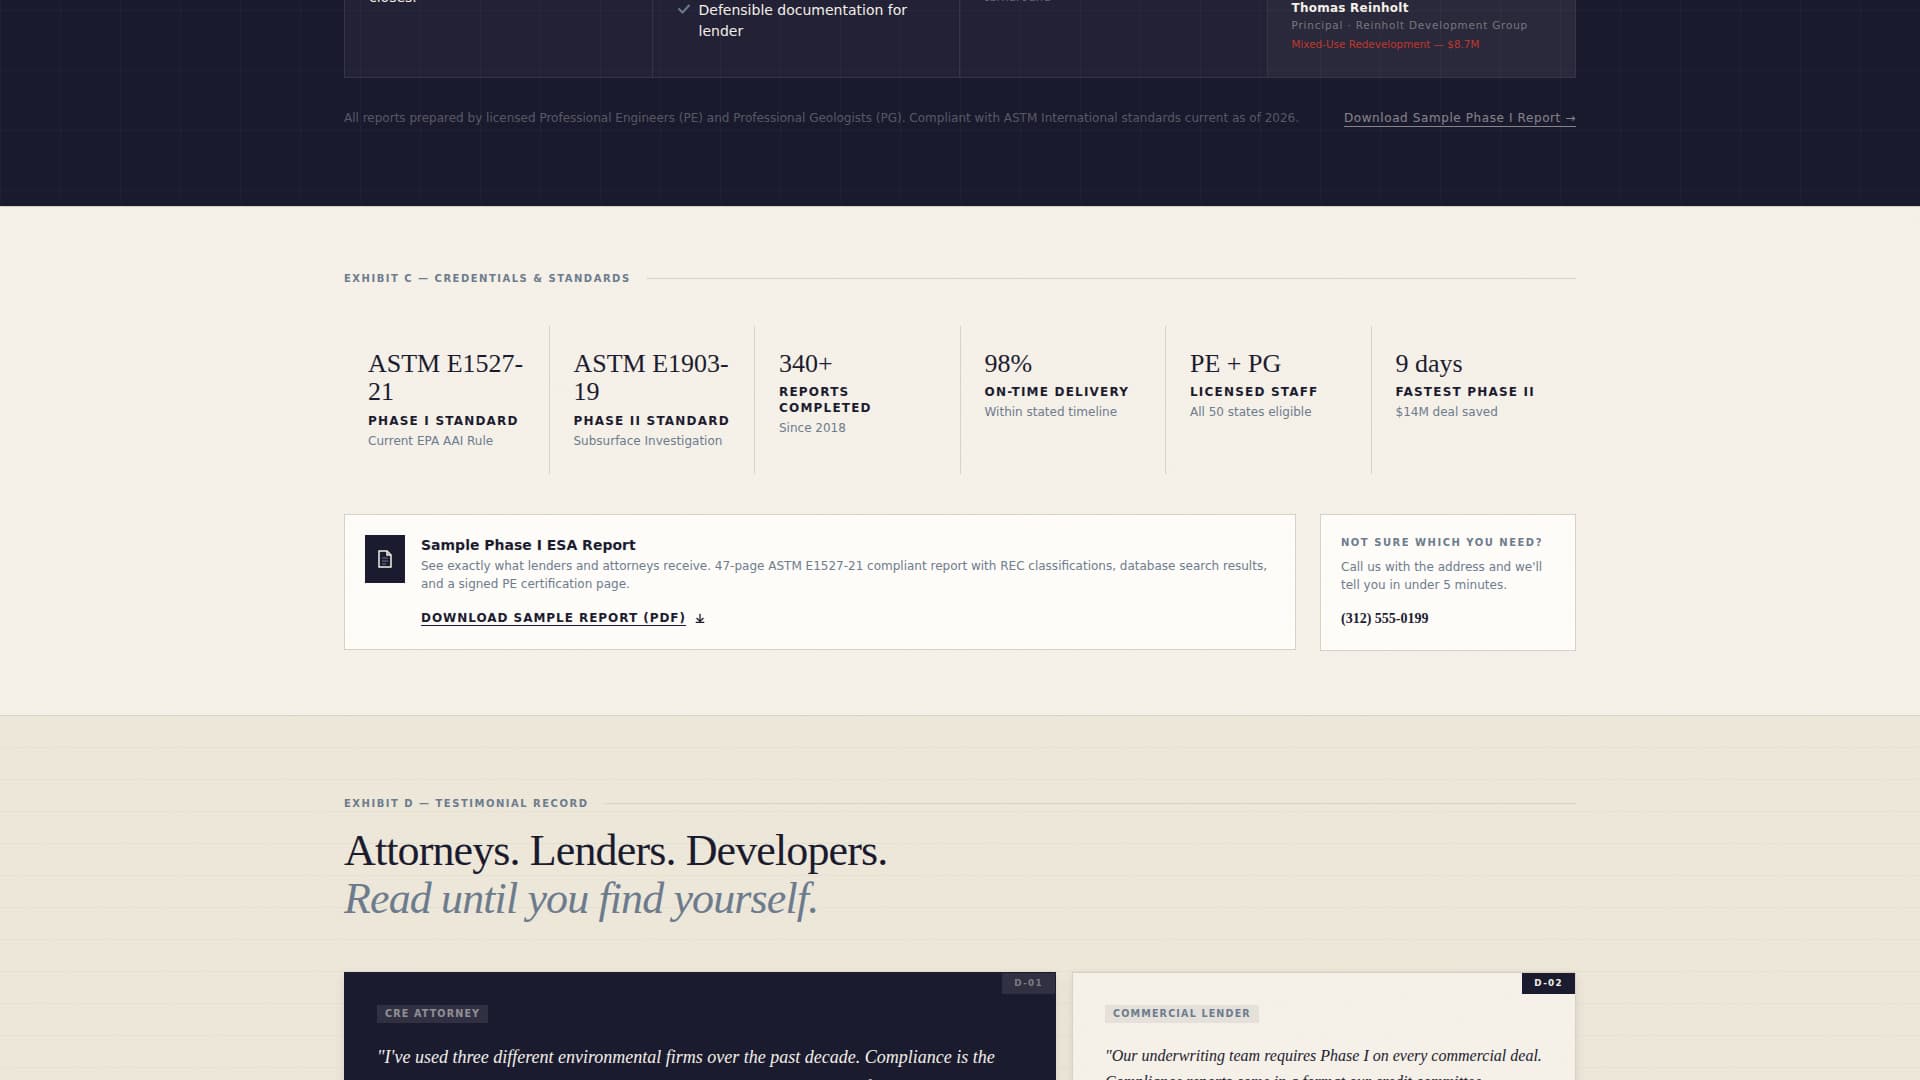
Task: Click the Mixed-Use Redevelopment — $8.7M red text
Action: (x=1385, y=44)
